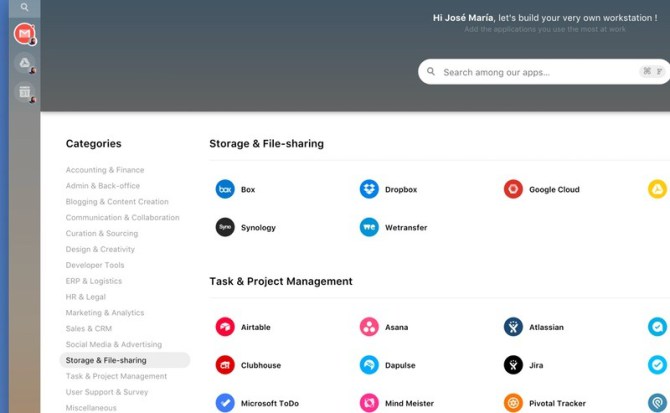Click the blue checkmark icon right of Jira
The width and height of the screenshot is (670, 413).
pos(657,365)
